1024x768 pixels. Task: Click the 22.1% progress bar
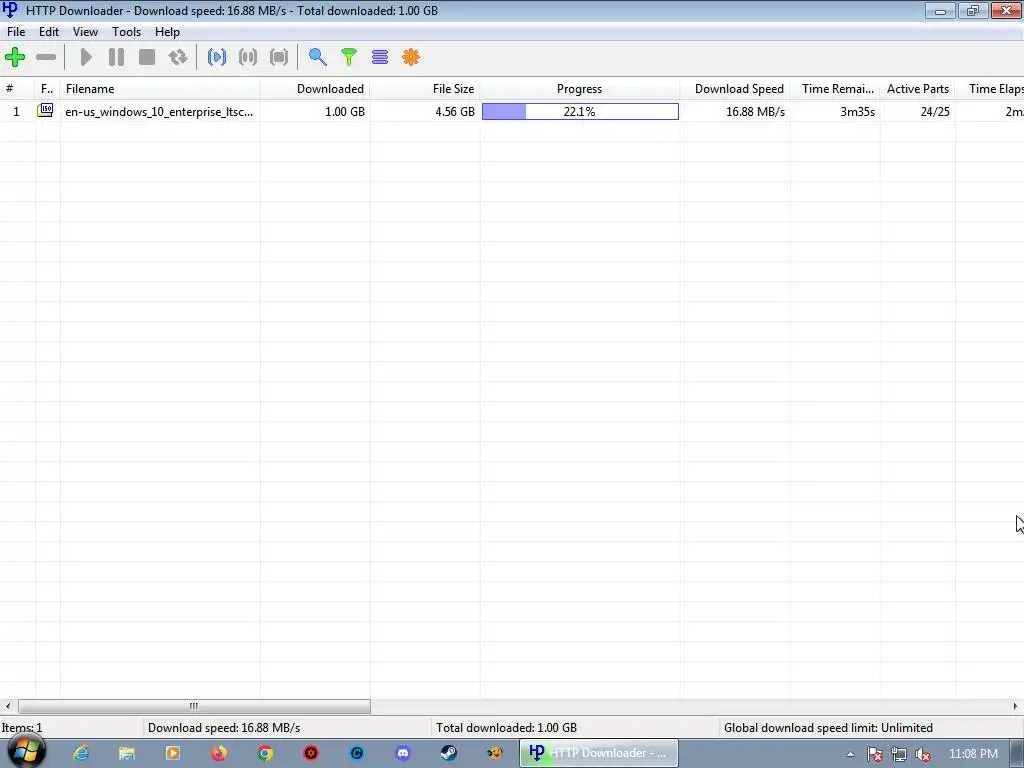click(x=580, y=112)
